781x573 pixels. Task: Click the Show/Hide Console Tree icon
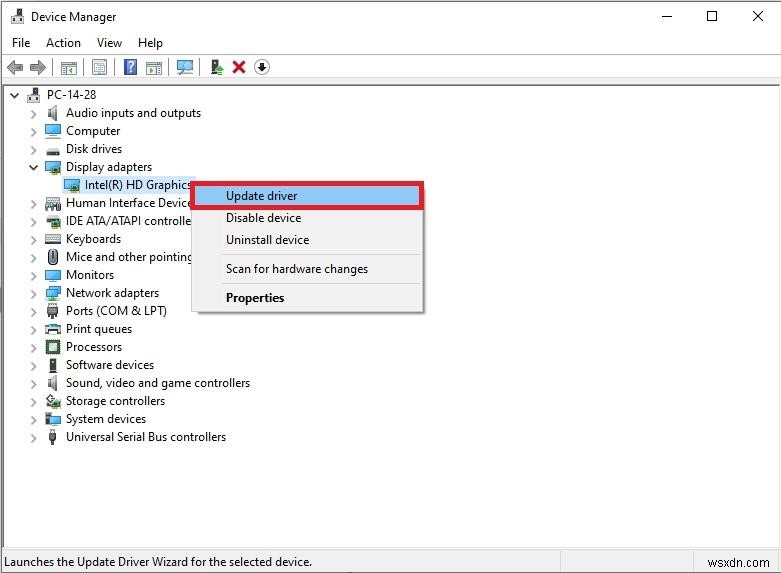(x=69, y=67)
